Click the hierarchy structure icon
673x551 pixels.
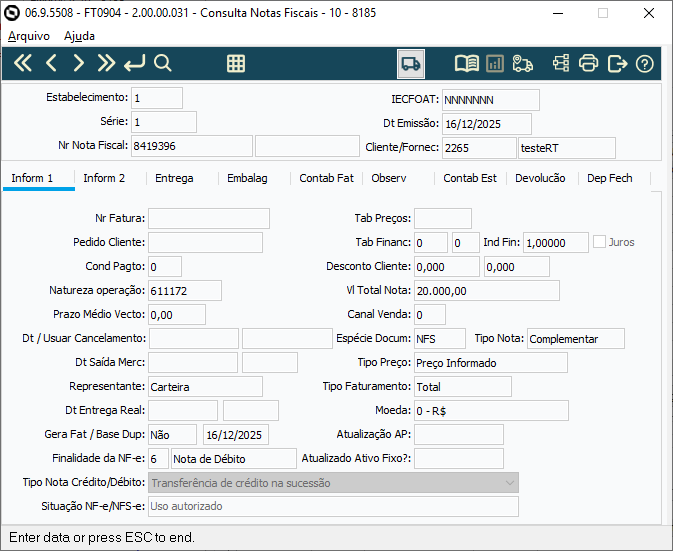(561, 64)
